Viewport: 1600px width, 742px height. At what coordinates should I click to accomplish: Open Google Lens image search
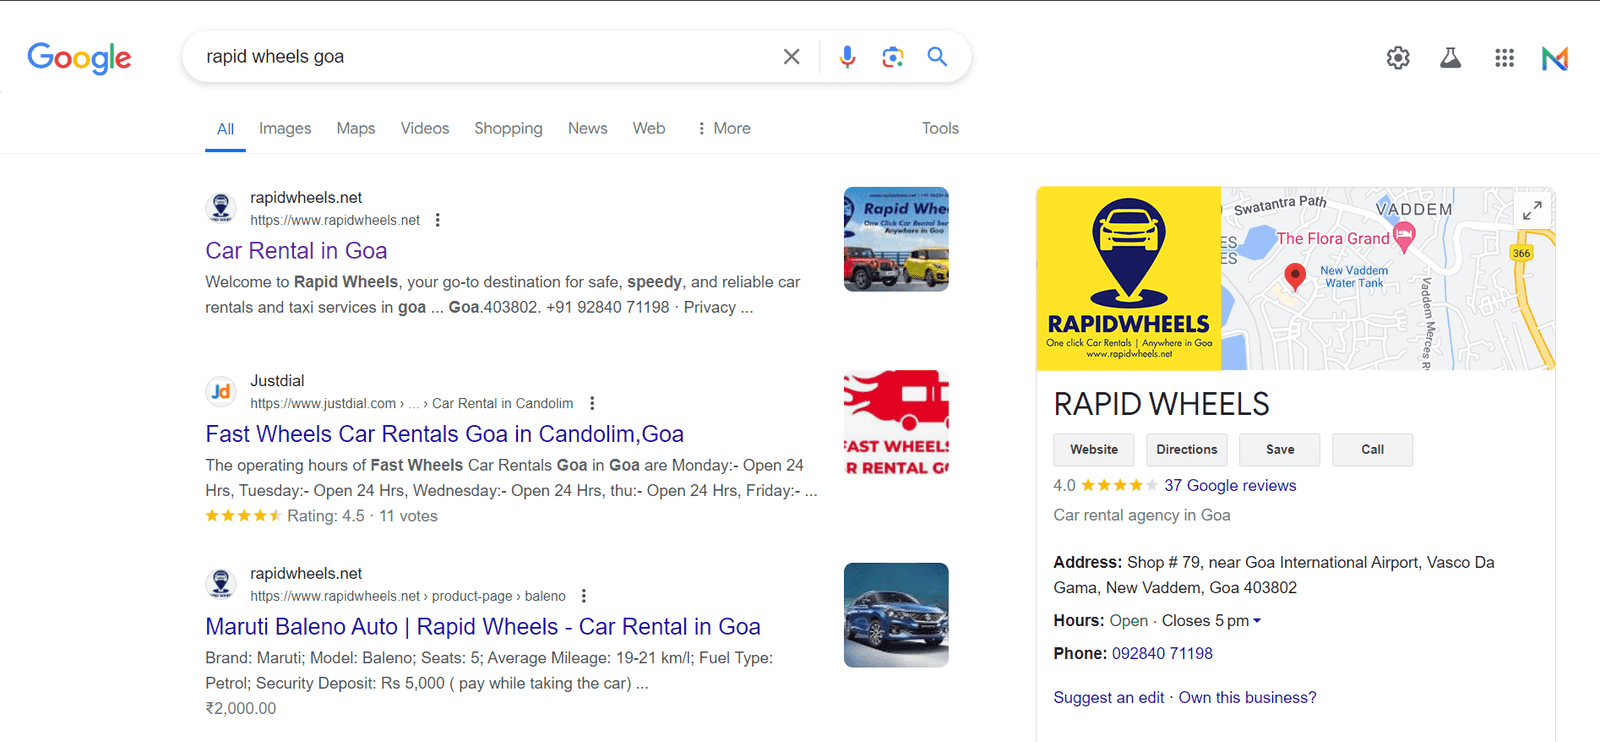coord(893,57)
